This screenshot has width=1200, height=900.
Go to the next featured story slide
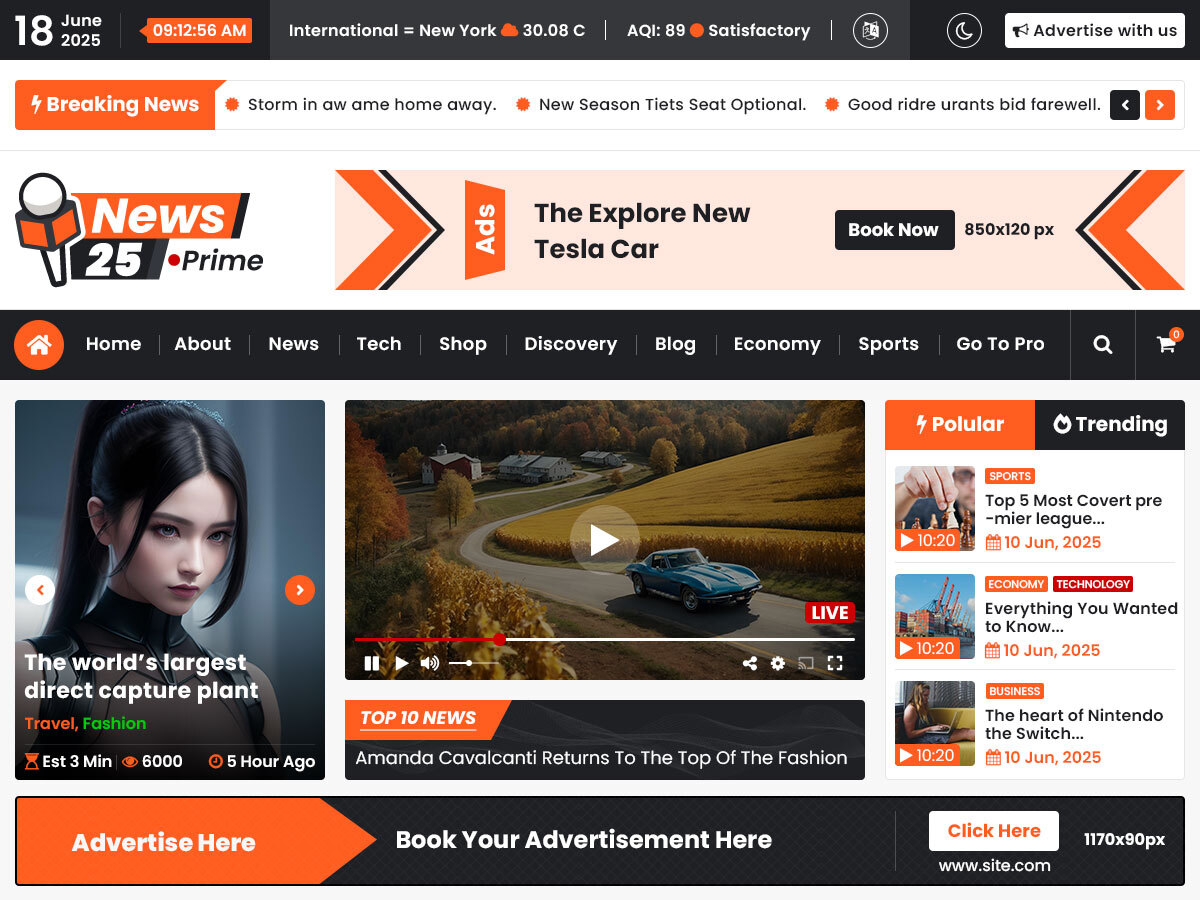pos(300,589)
